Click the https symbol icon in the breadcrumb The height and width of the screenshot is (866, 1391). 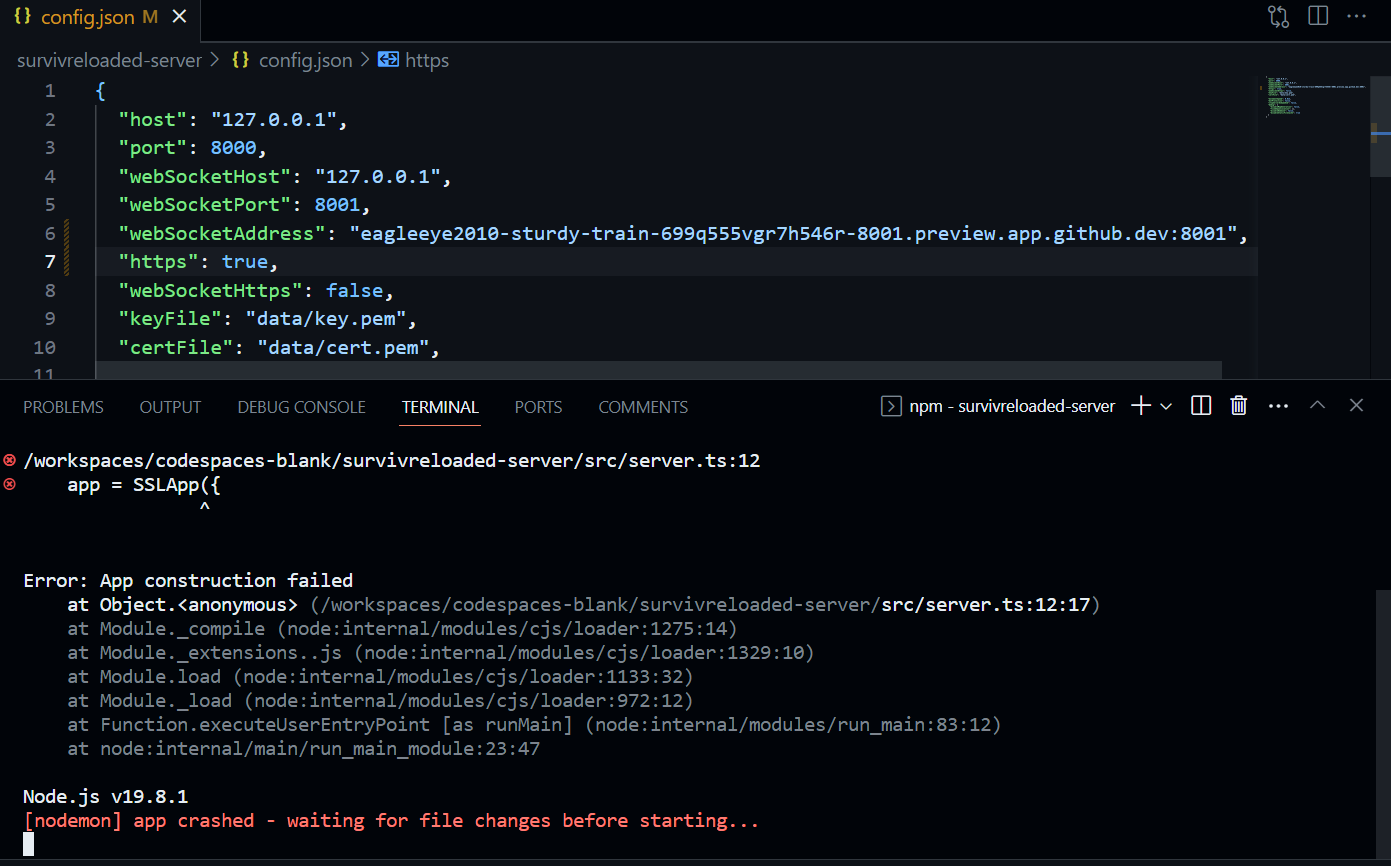[x=389, y=60]
